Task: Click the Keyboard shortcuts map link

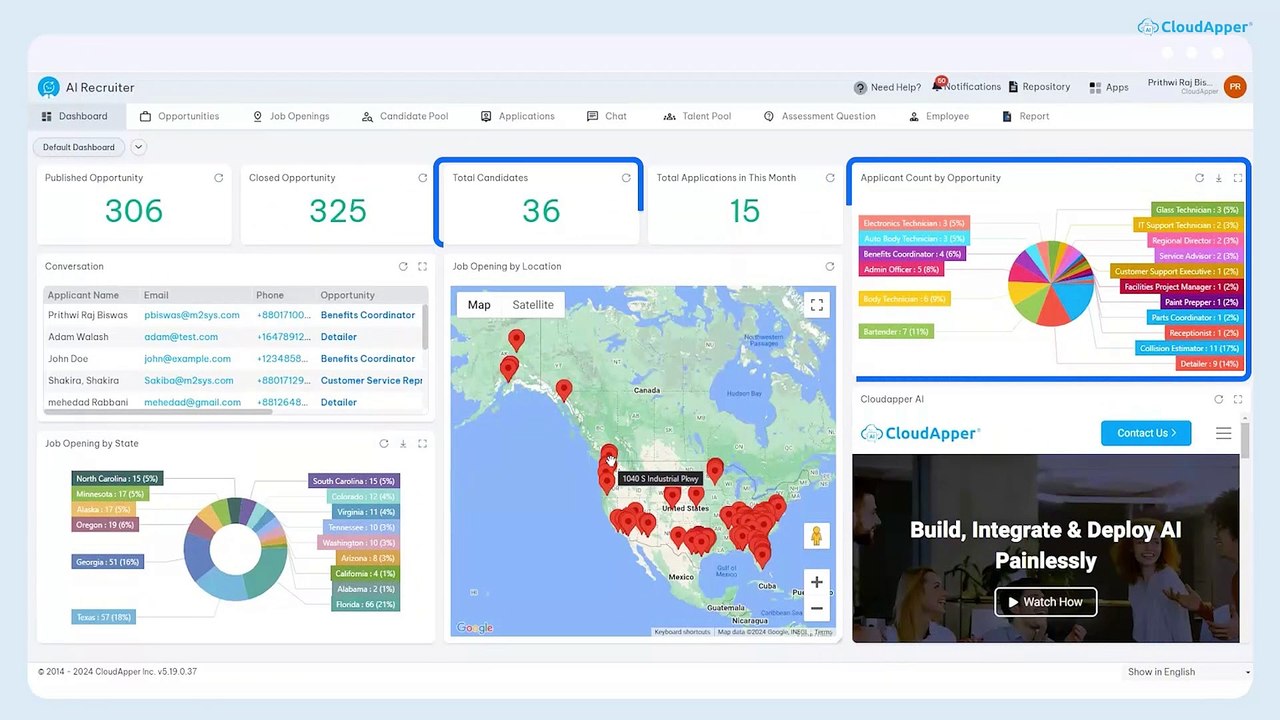Action: [x=682, y=632]
